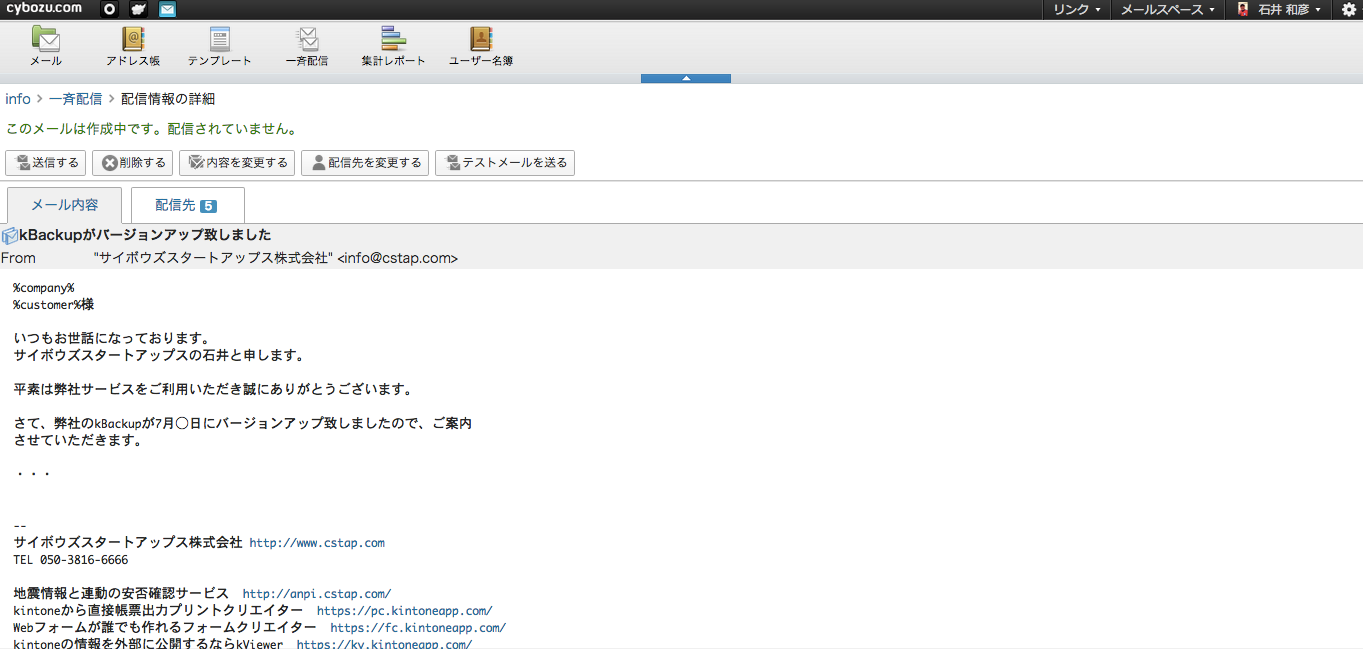Open the アドレス帳 address book icon
Screen dimensions: 1363x649
pos(133,46)
